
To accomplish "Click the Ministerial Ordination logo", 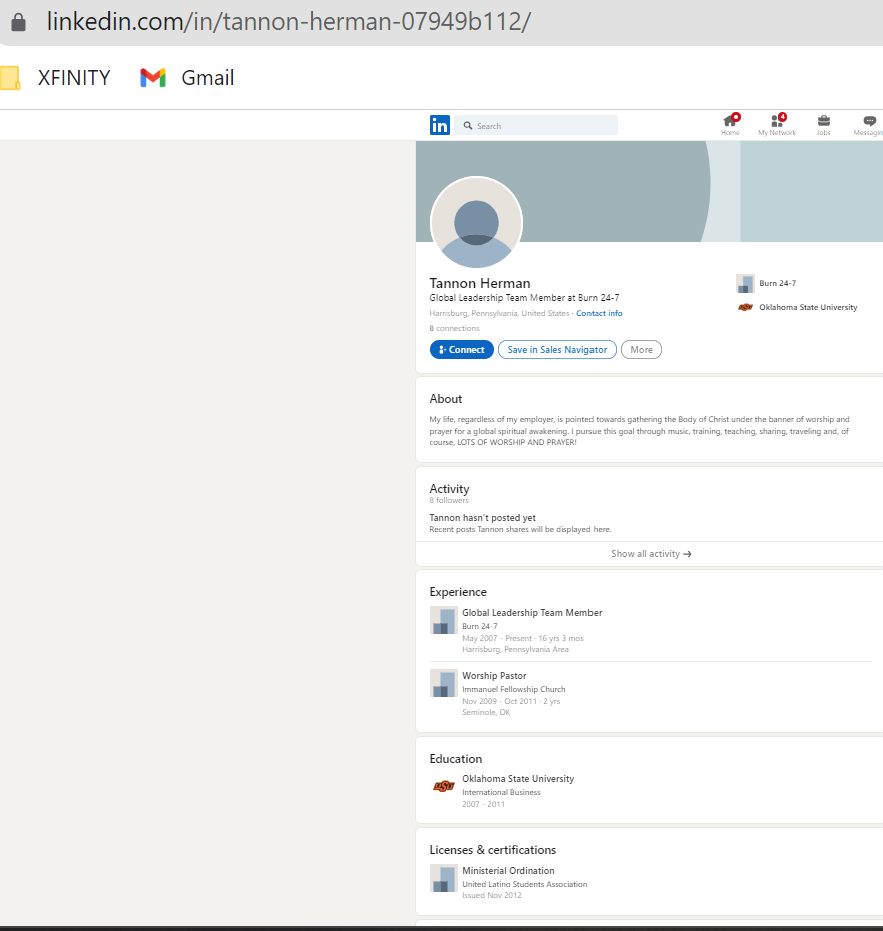I will pyautogui.click(x=444, y=878).
